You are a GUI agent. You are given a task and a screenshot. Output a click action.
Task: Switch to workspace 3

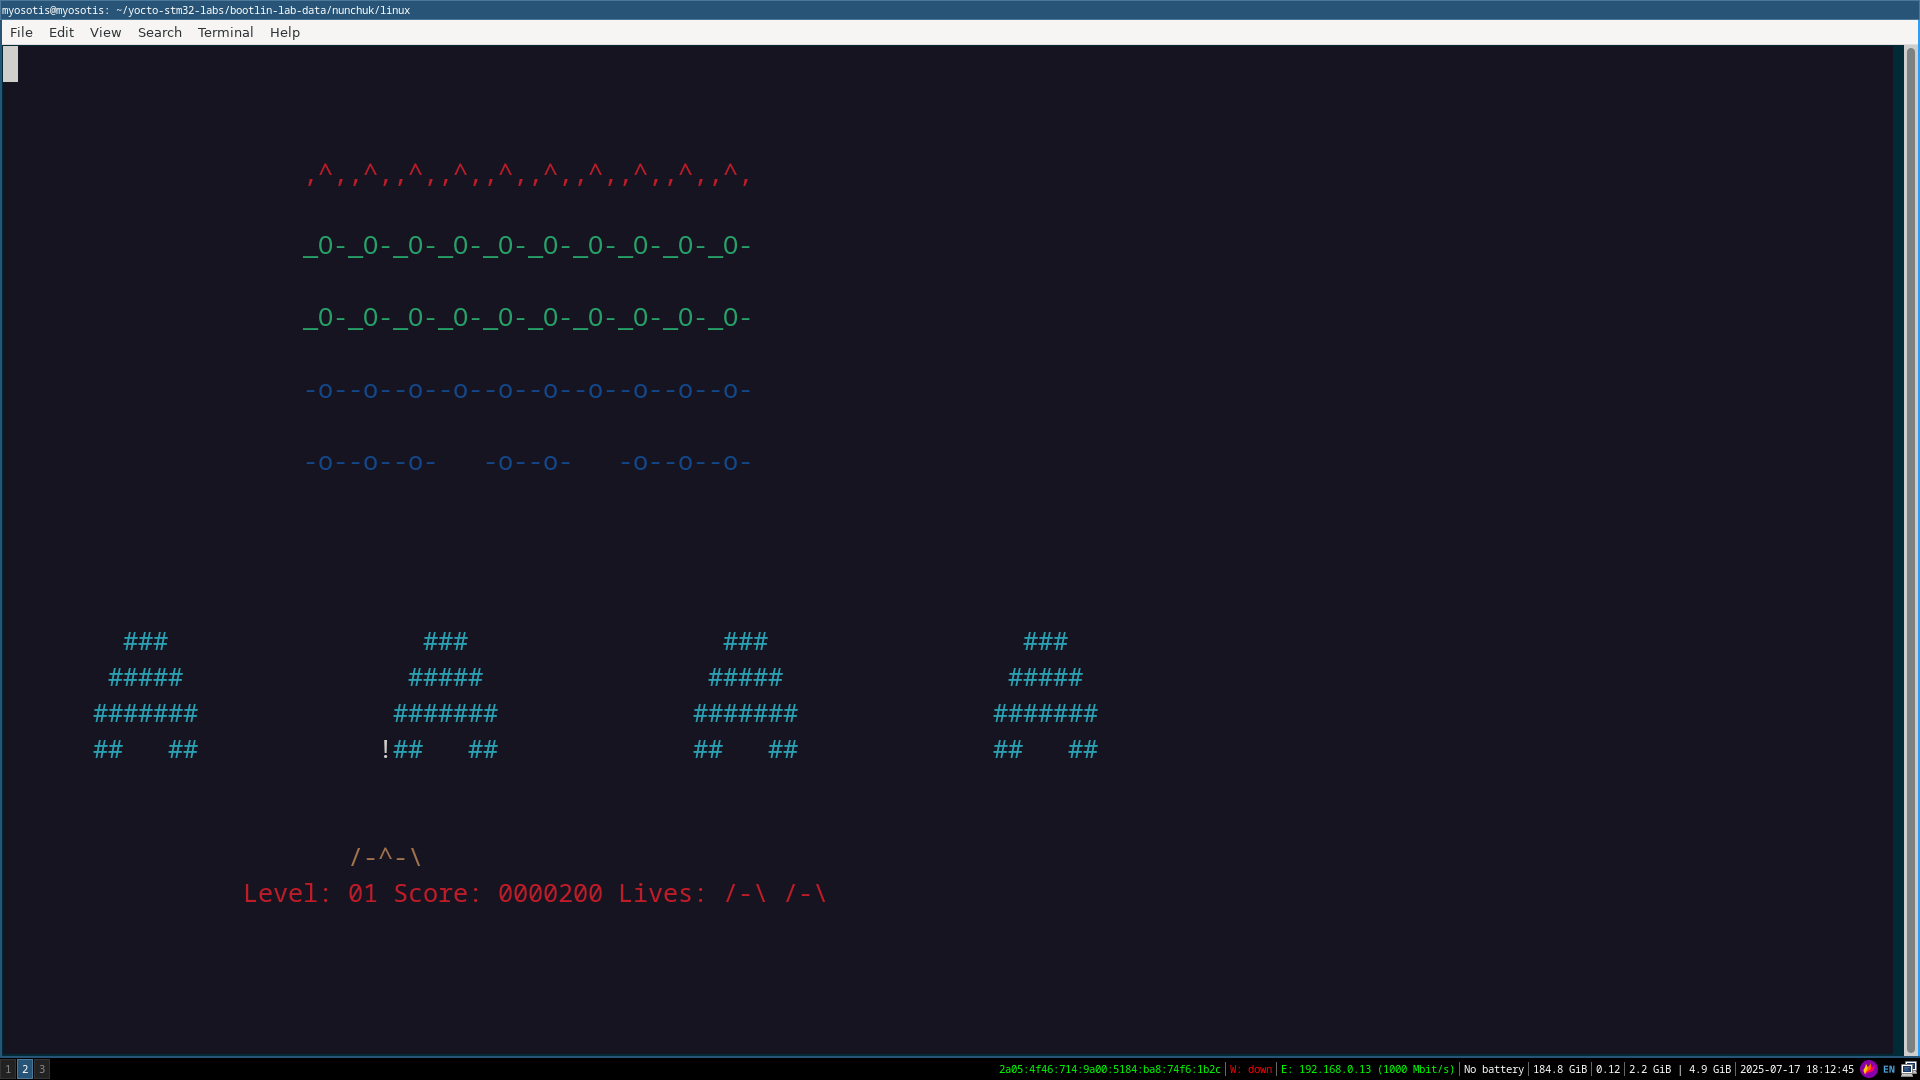click(x=42, y=1069)
